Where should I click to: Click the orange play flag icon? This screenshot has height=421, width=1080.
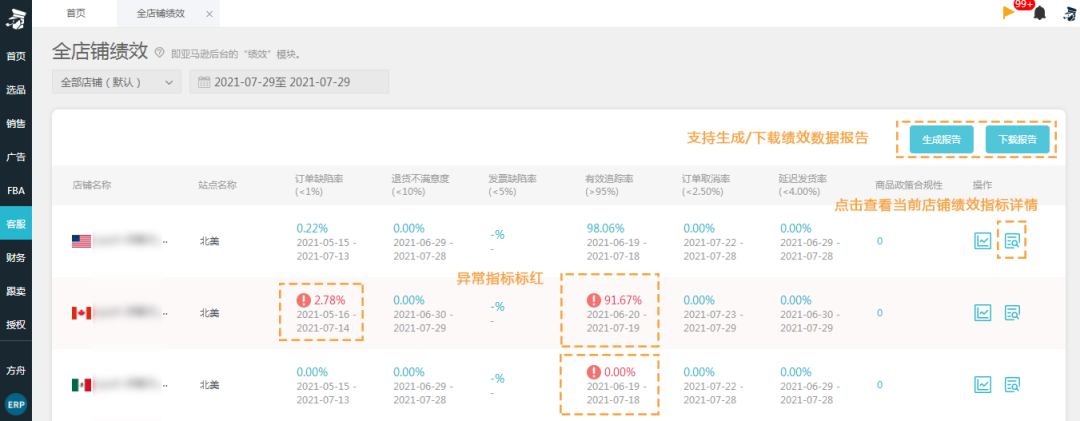tap(1009, 12)
